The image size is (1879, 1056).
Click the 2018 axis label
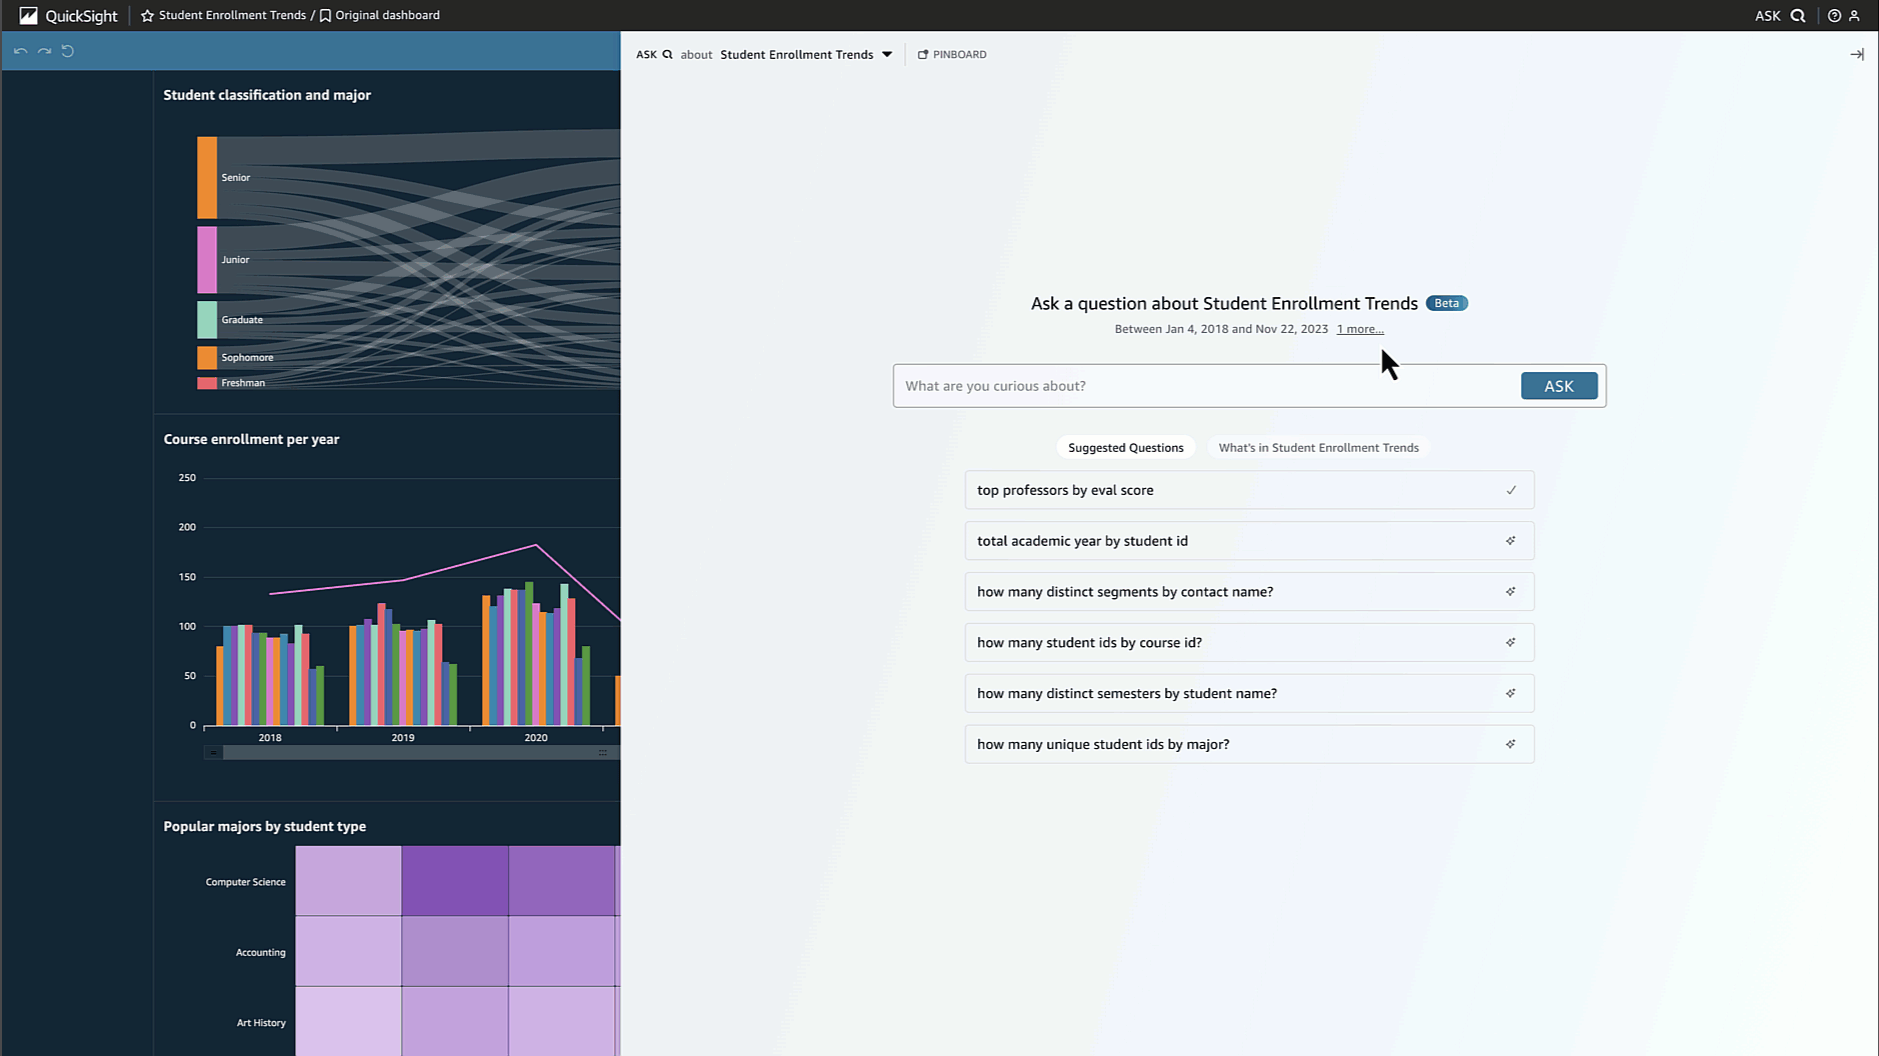(x=270, y=738)
